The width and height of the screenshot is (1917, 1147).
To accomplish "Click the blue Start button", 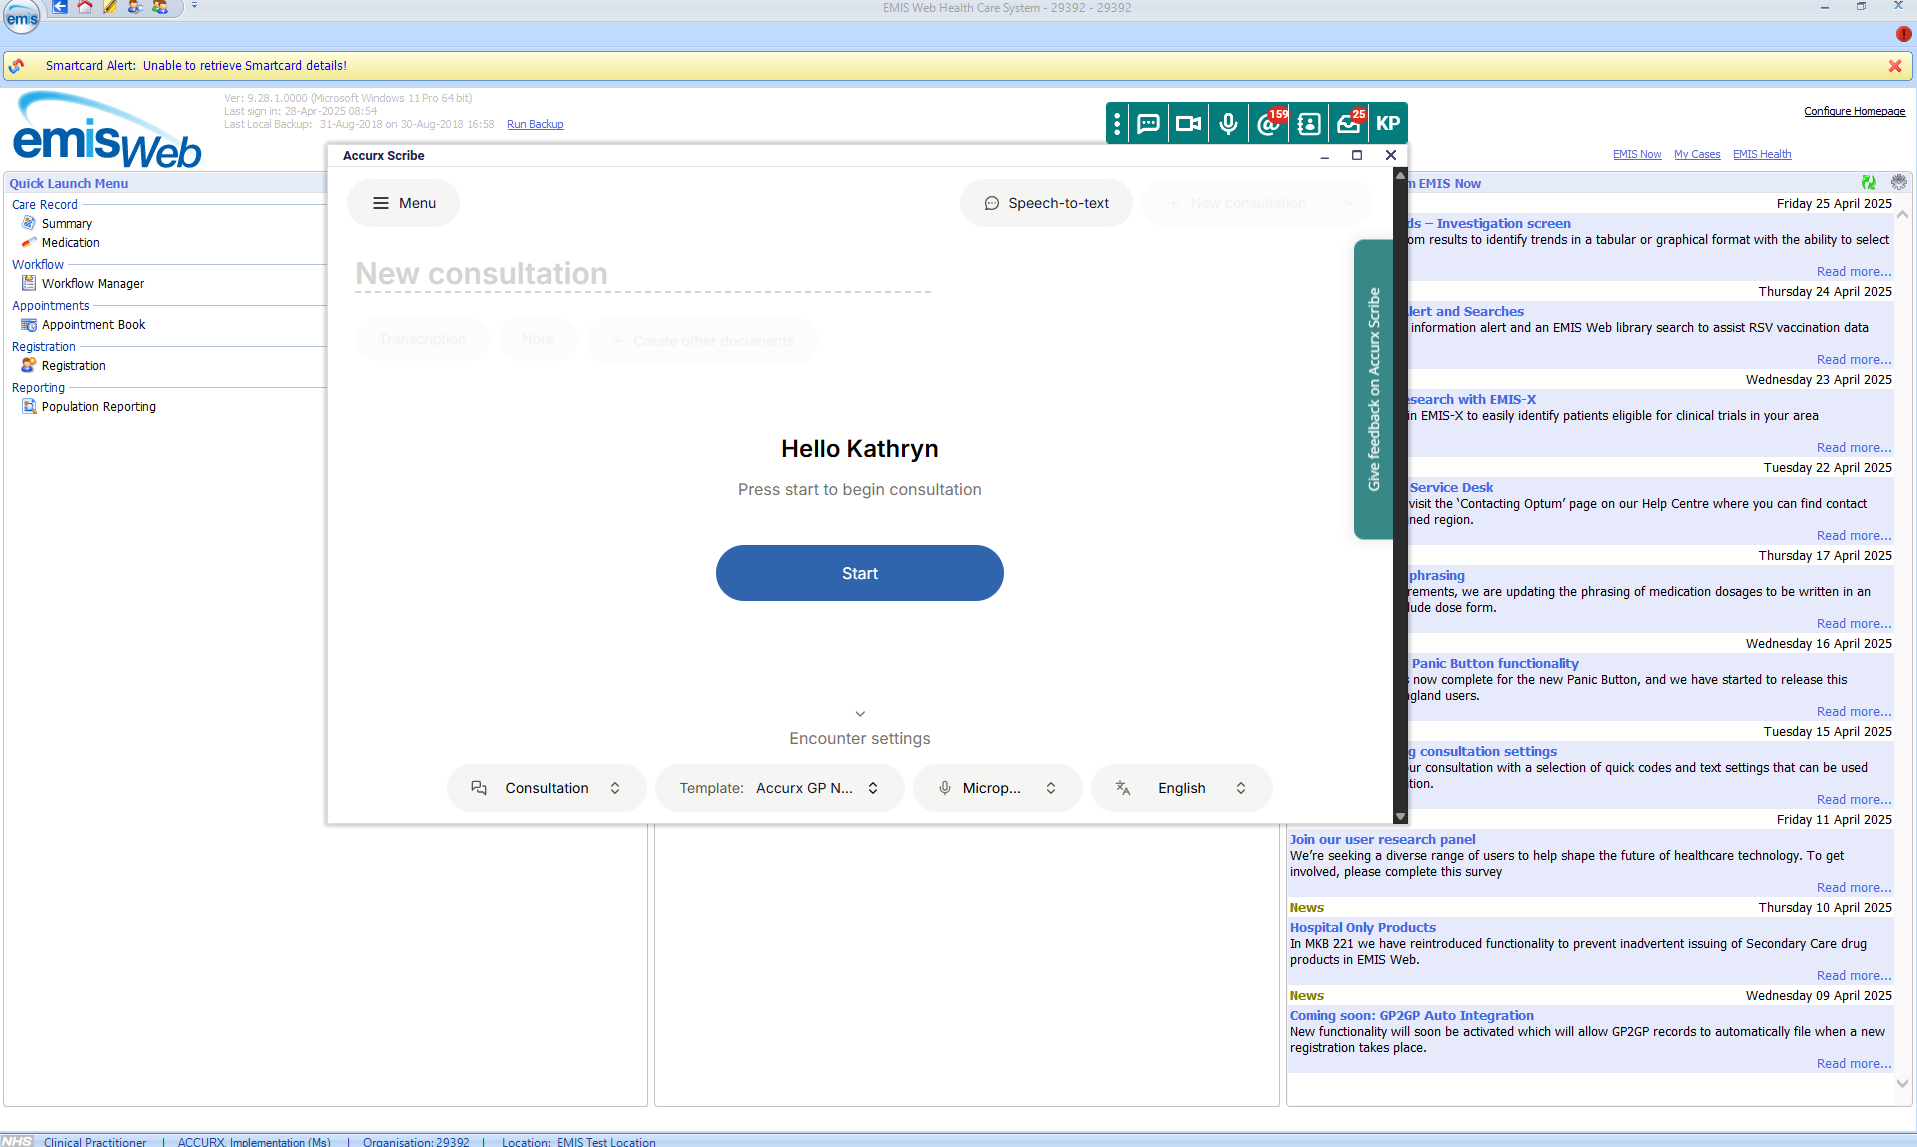I will click(859, 573).
